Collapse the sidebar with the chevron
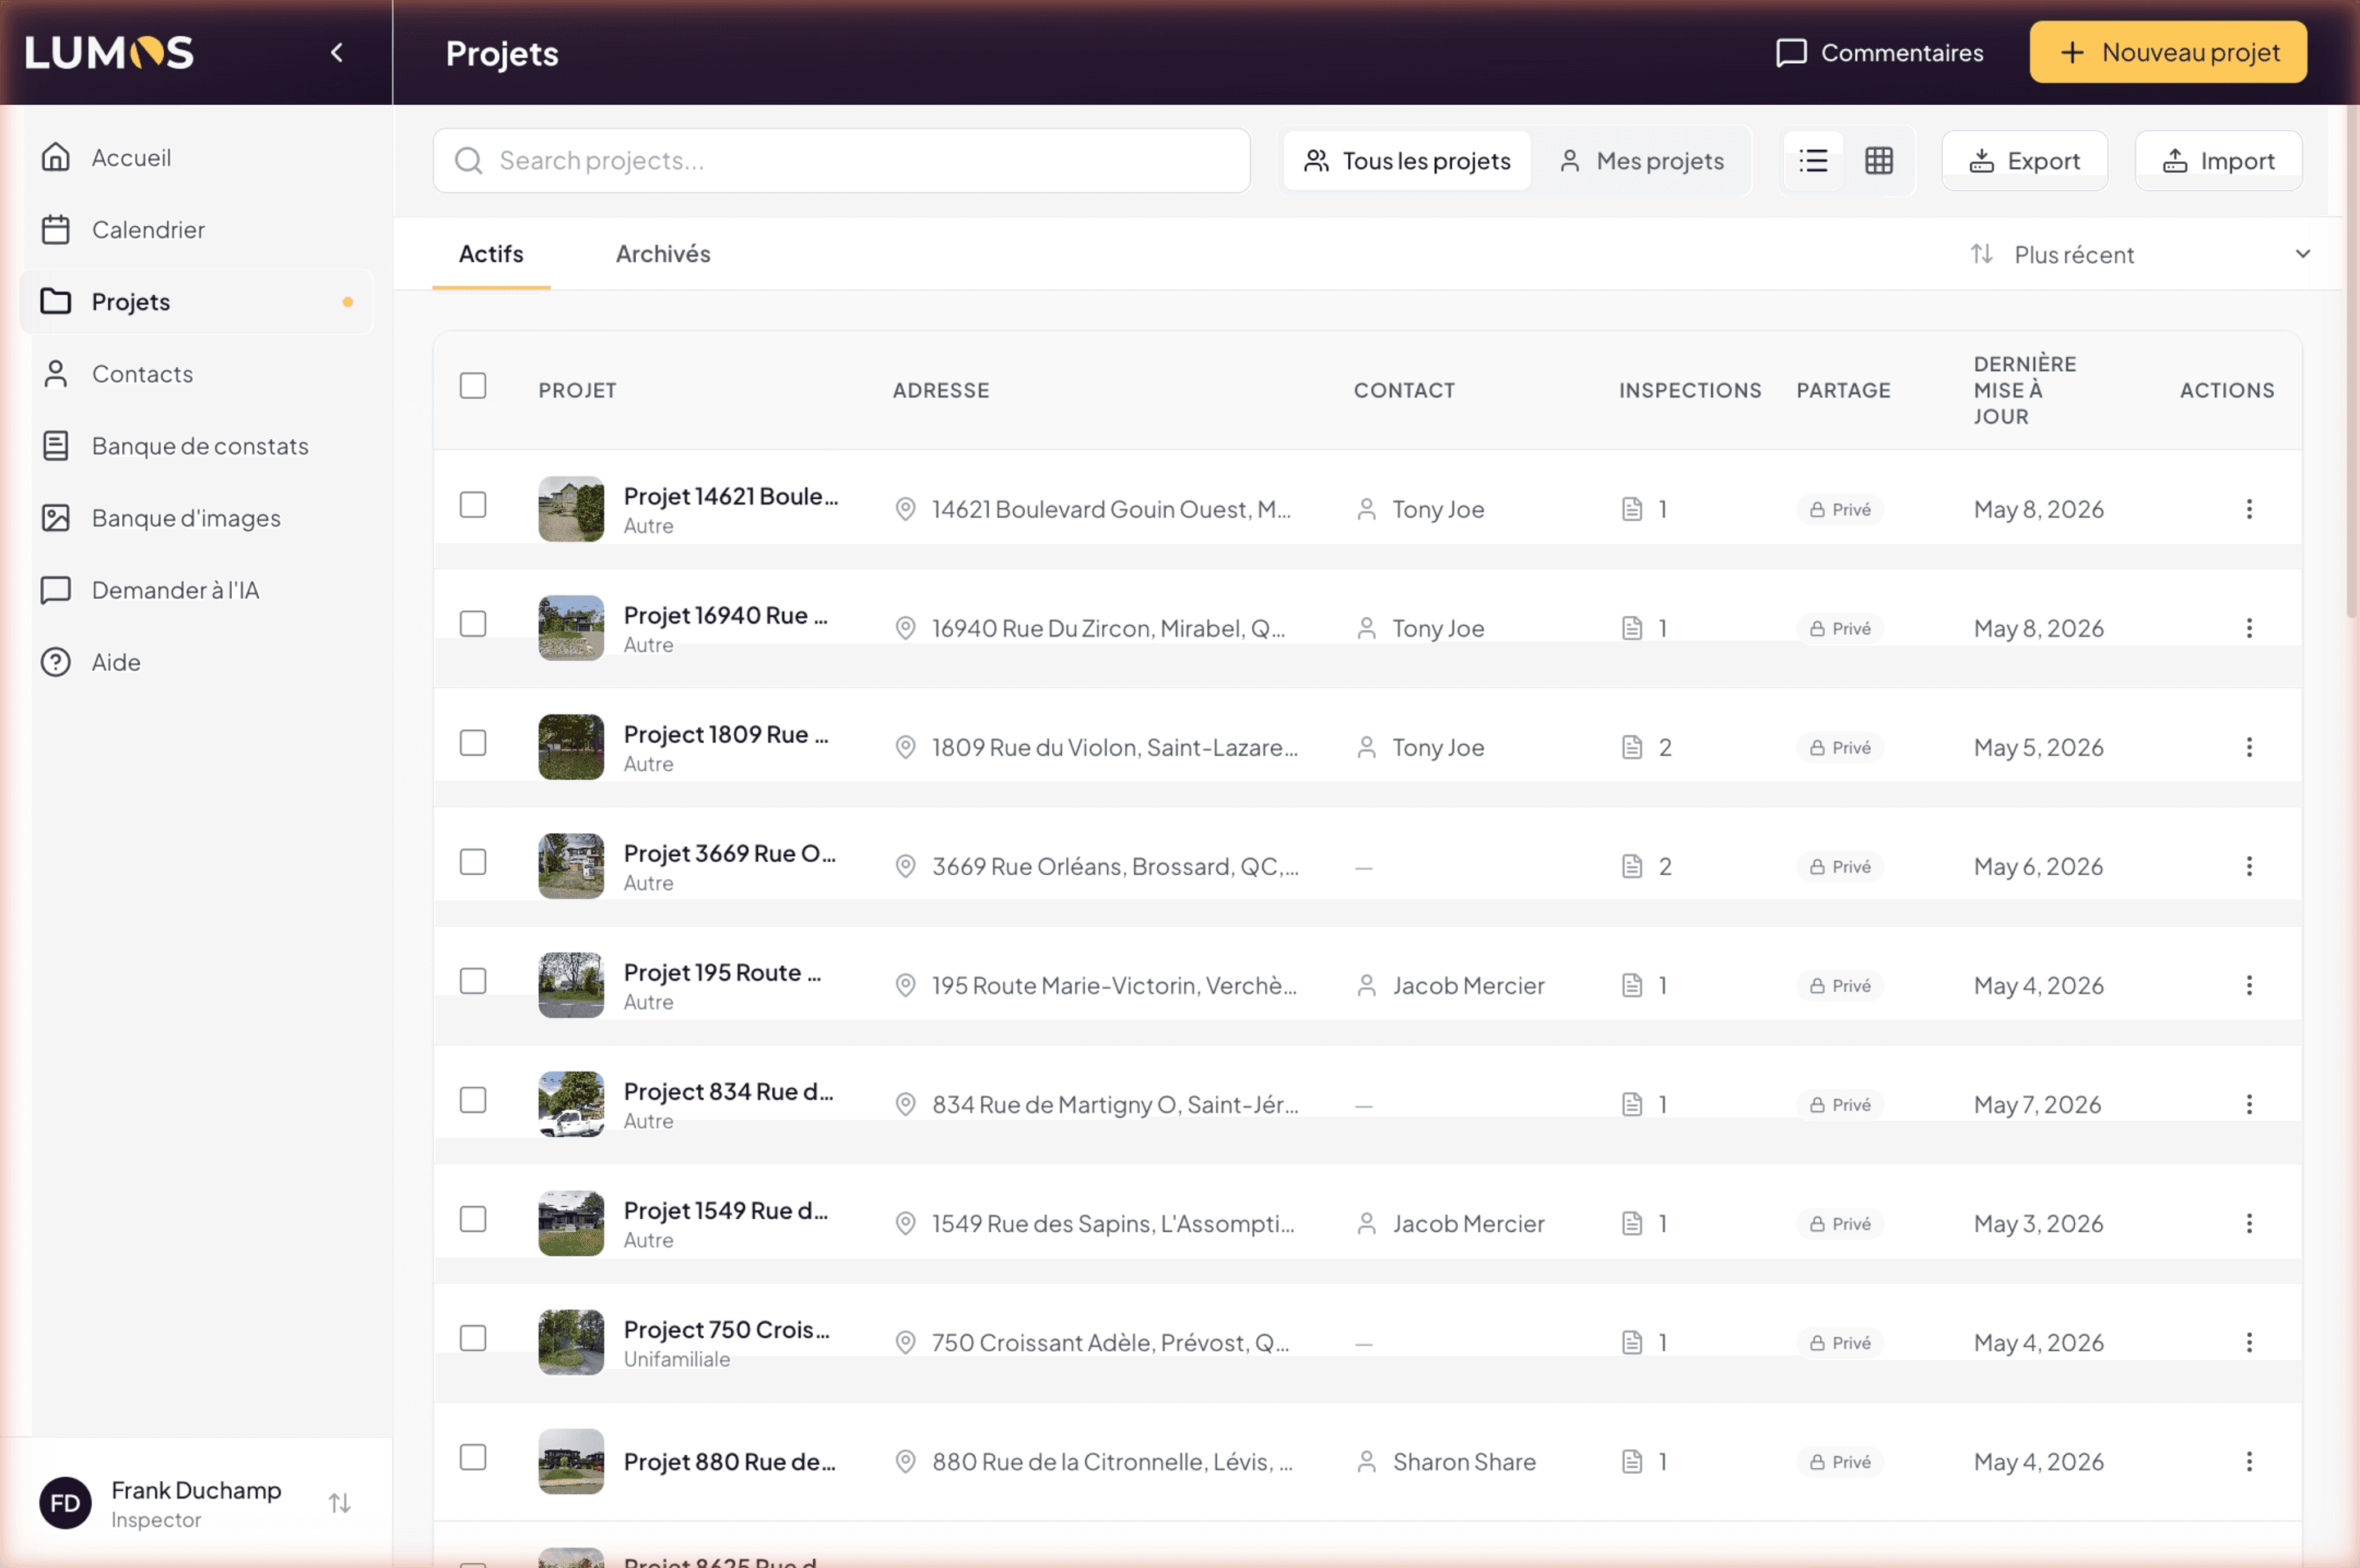The image size is (2360, 1568). tap(337, 52)
